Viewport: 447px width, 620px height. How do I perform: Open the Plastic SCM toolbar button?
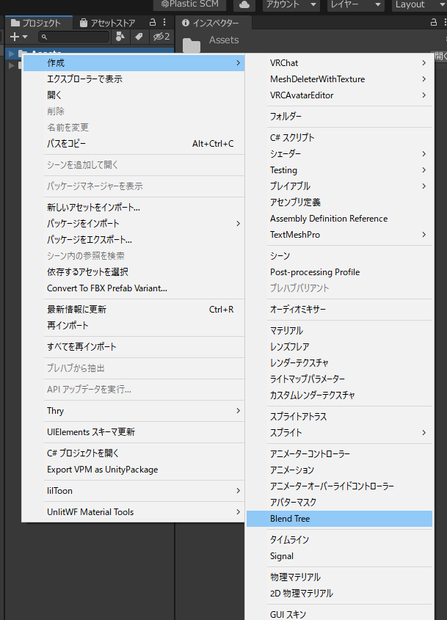coord(189,5)
